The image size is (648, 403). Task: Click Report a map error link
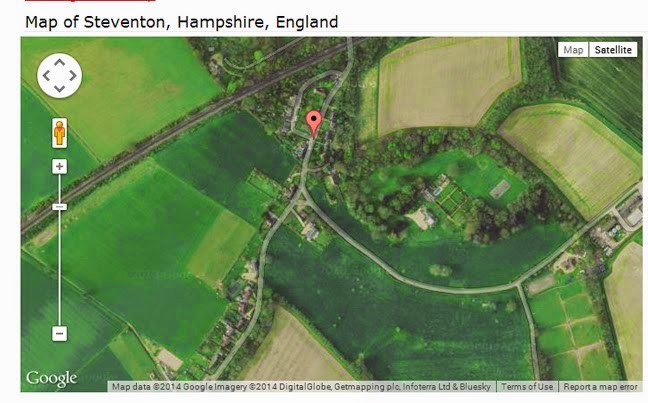point(600,387)
